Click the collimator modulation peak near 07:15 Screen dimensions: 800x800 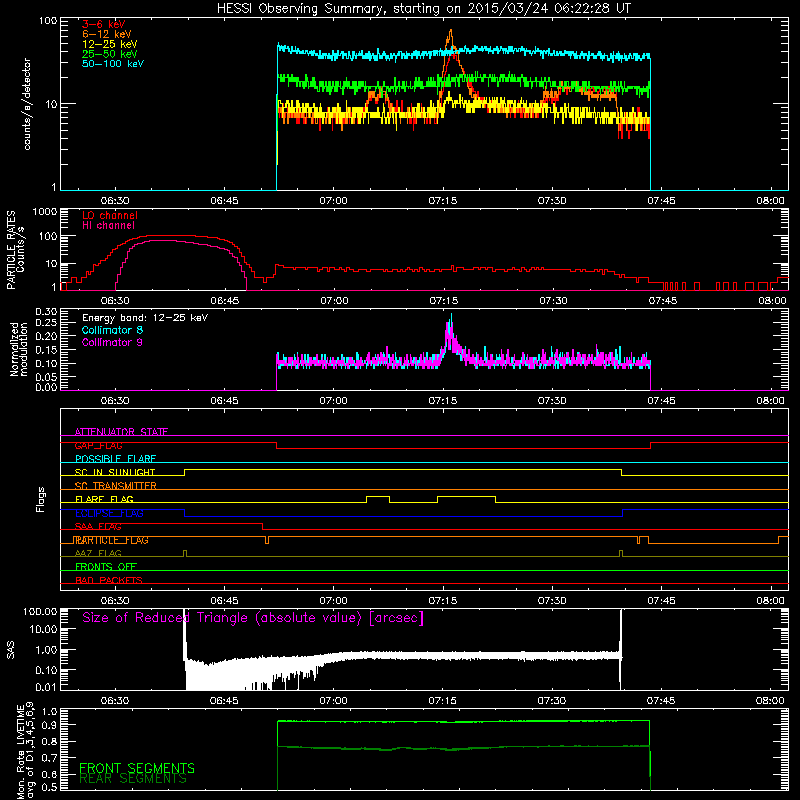pyautogui.click(x=450, y=327)
